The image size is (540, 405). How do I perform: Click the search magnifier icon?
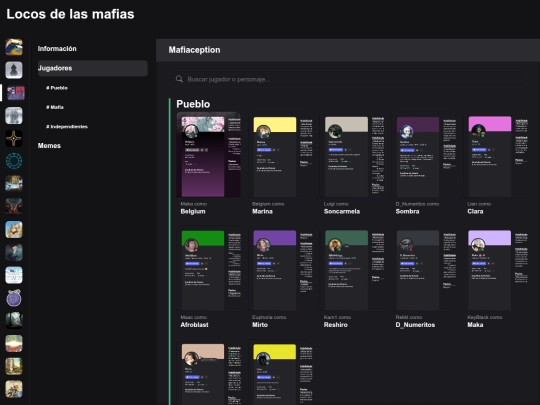(x=179, y=79)
